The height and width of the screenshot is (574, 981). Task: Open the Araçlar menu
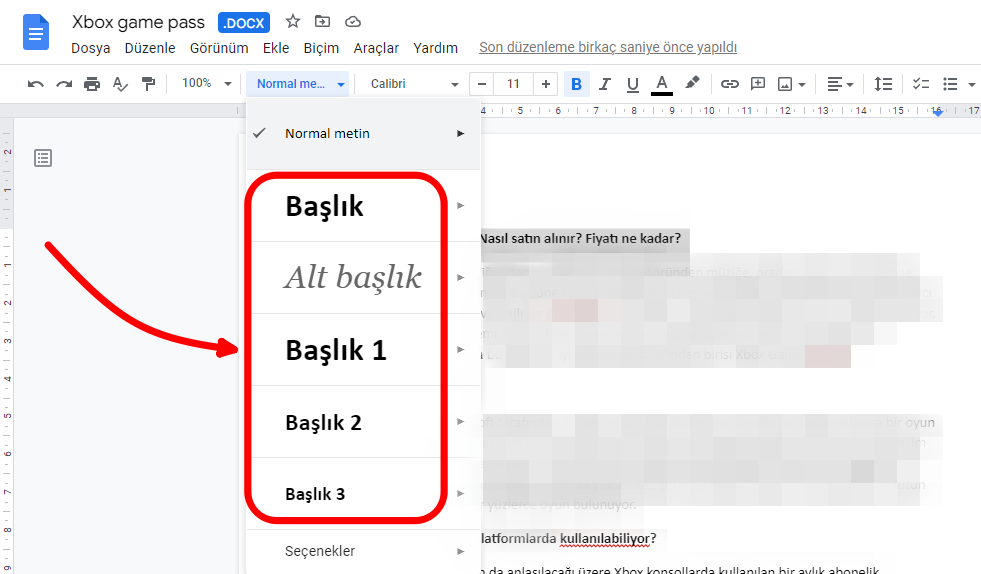coord(376,48)
